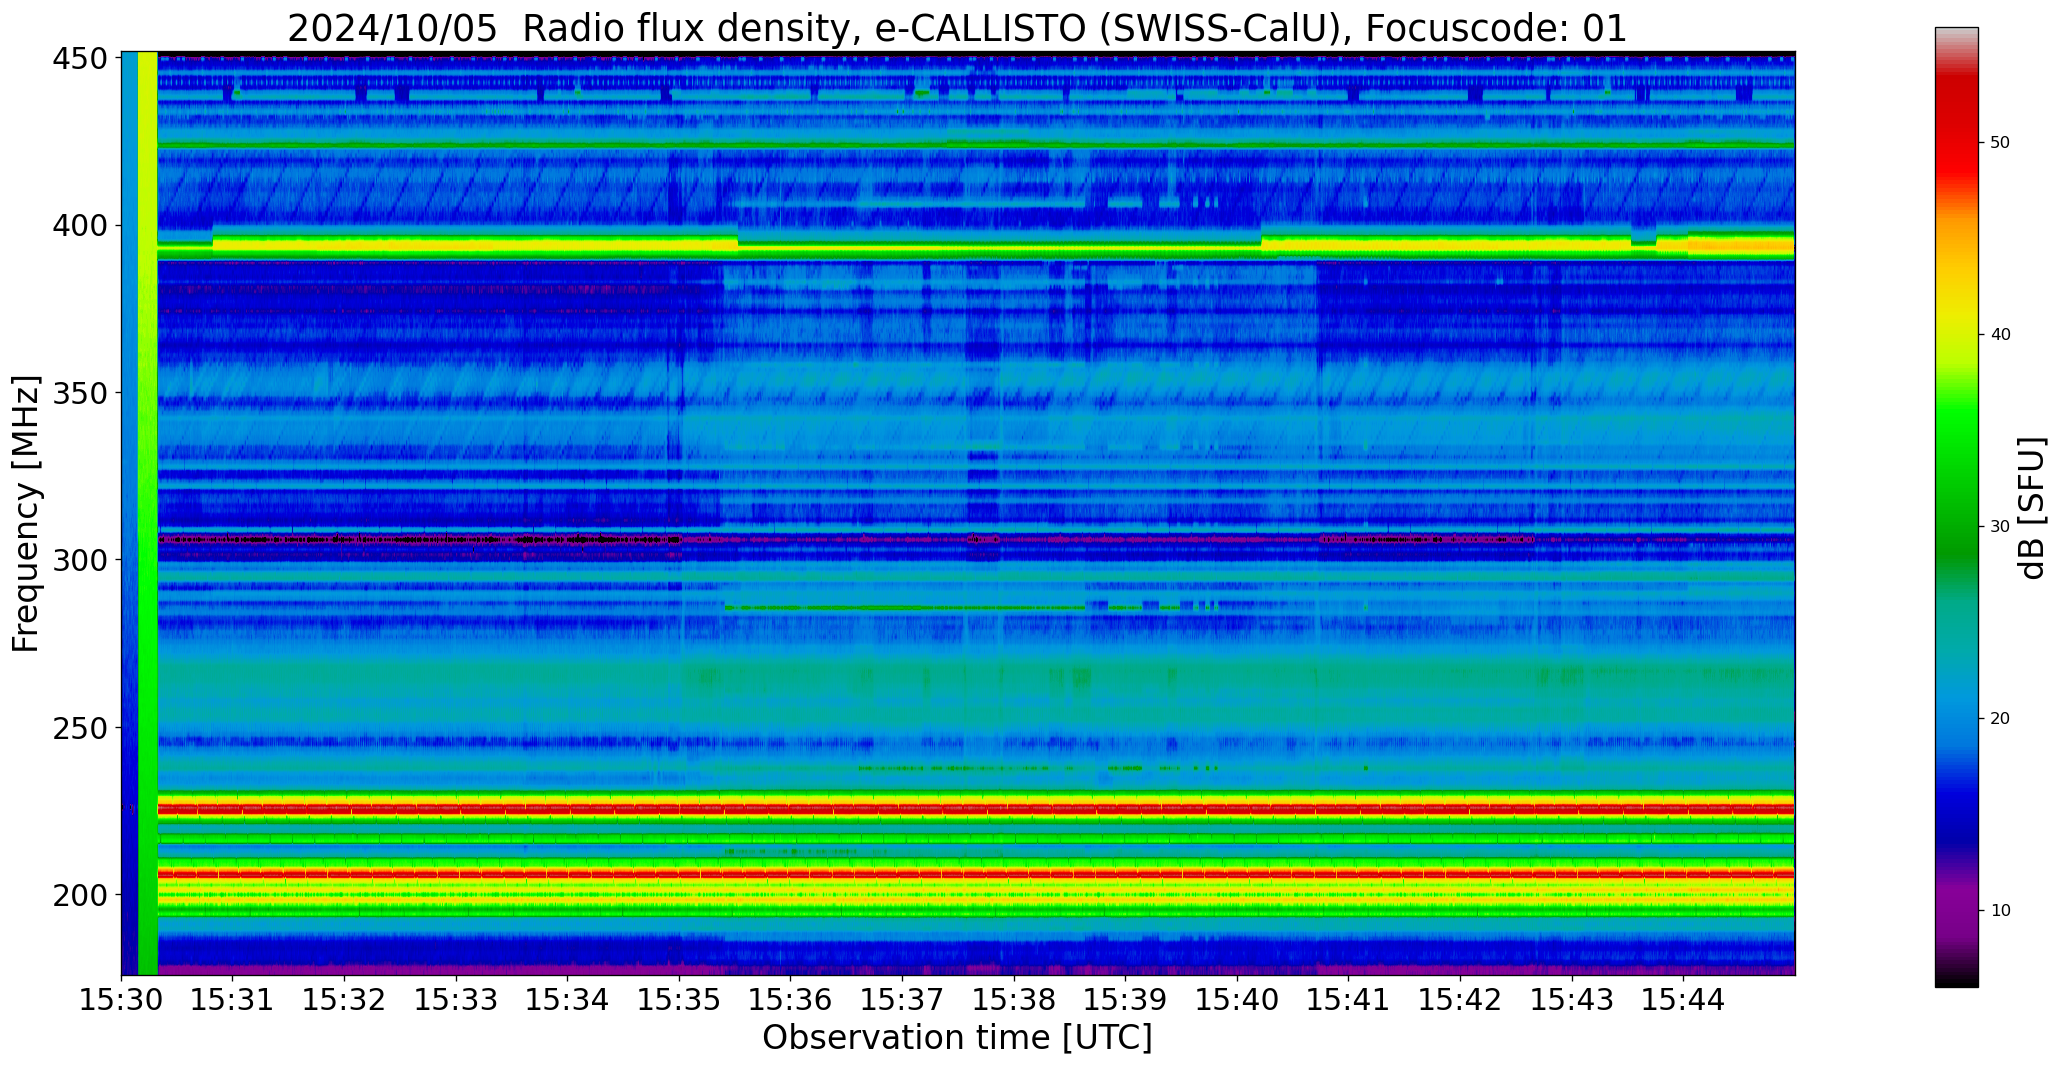Click the 350 frequency tick label
The width and height of the screenshot is (2062, 1067).
pos(80,393)
